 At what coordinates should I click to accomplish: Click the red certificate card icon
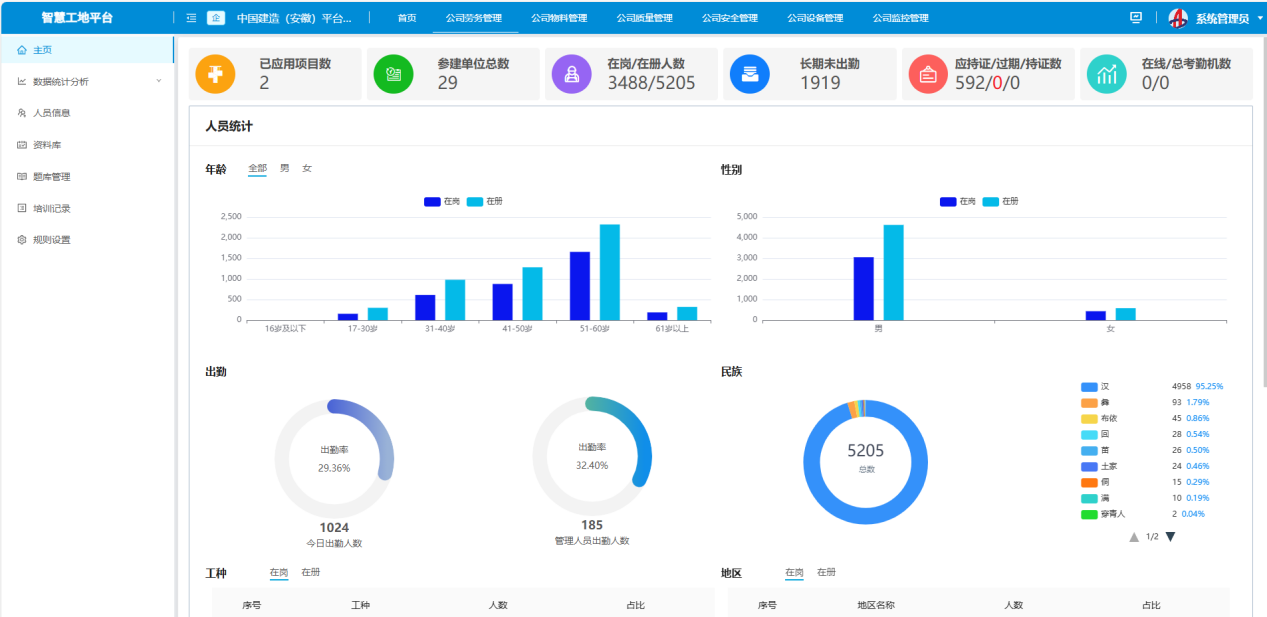click(x=928, y=74)
